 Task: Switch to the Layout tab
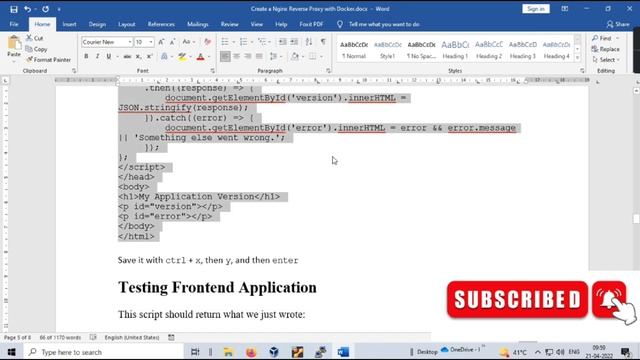(127, 24)
